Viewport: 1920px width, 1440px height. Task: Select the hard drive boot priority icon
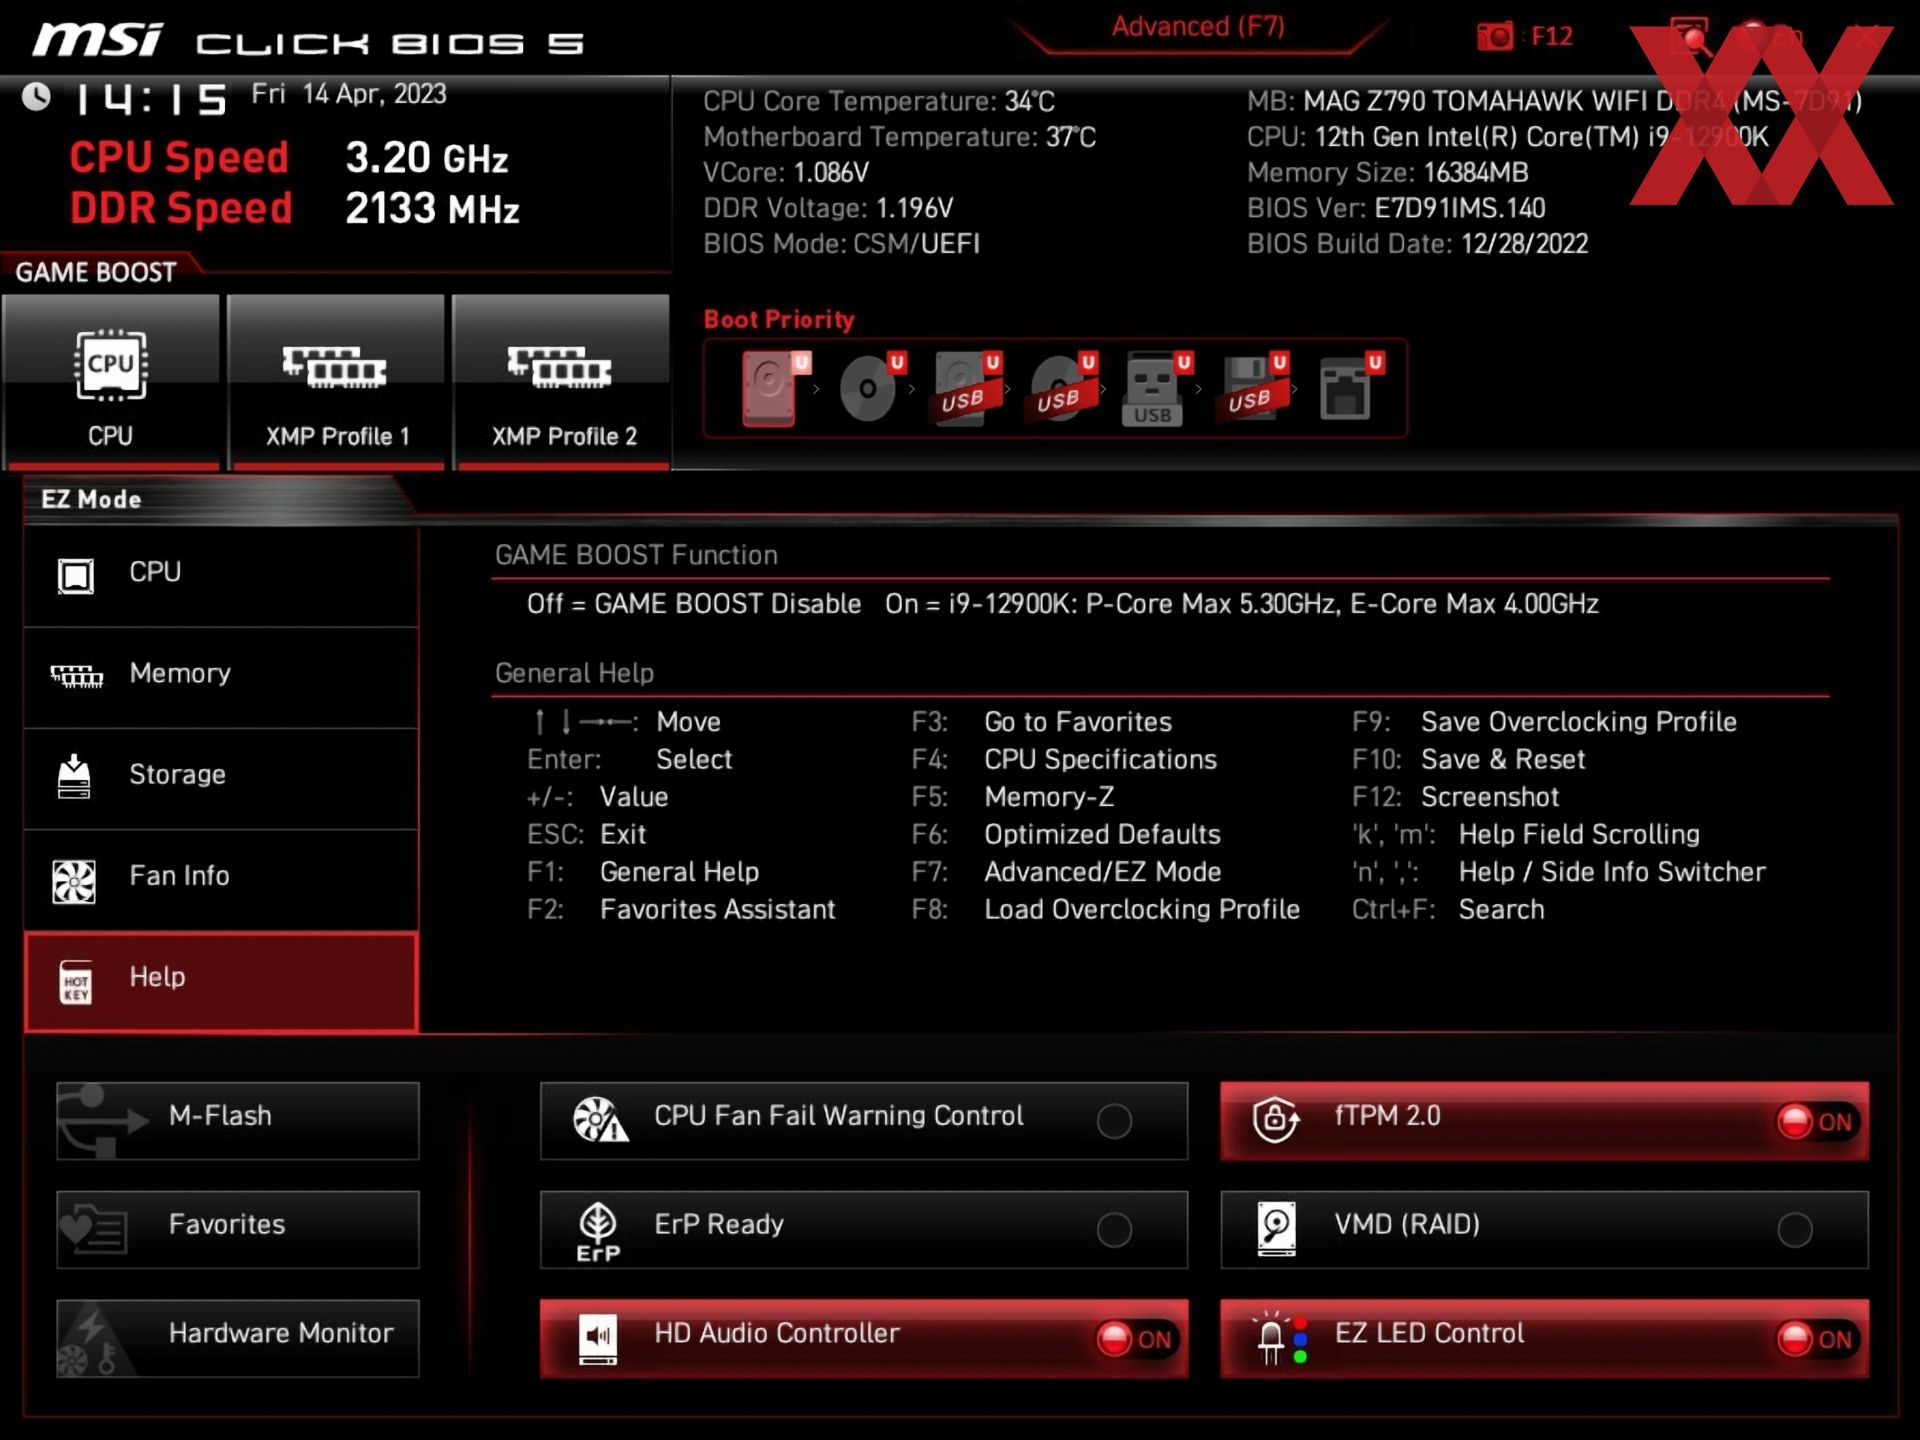point(770,389)
